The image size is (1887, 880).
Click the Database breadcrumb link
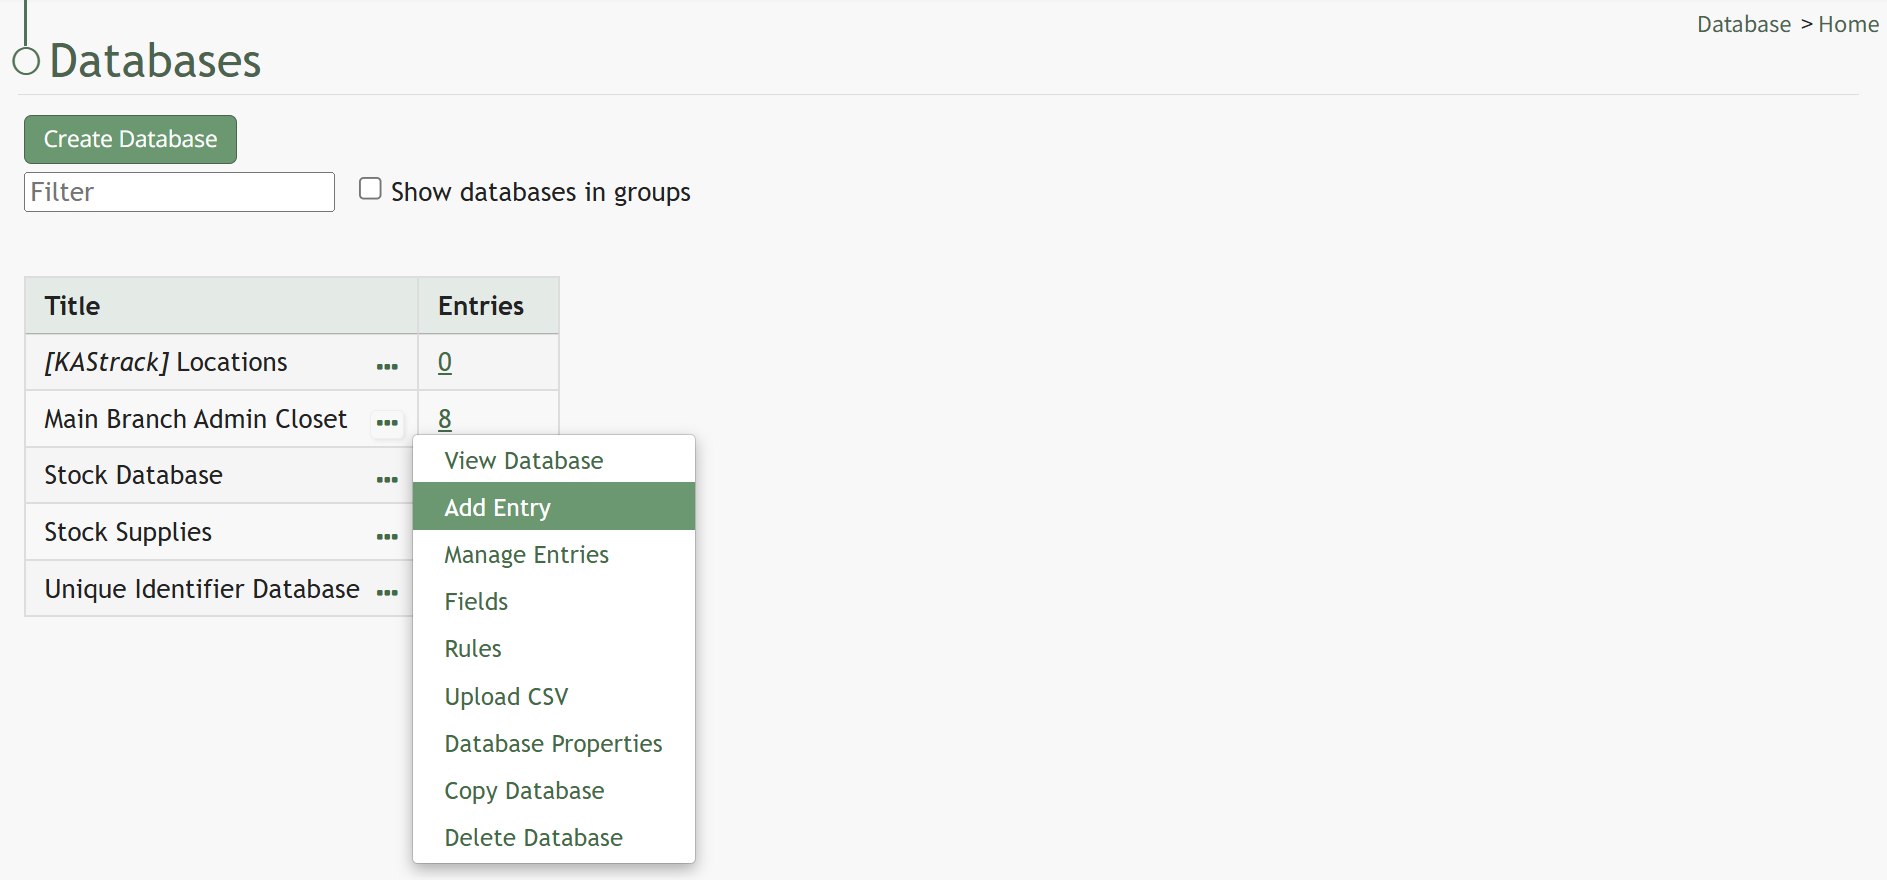tap(1744, 24)
